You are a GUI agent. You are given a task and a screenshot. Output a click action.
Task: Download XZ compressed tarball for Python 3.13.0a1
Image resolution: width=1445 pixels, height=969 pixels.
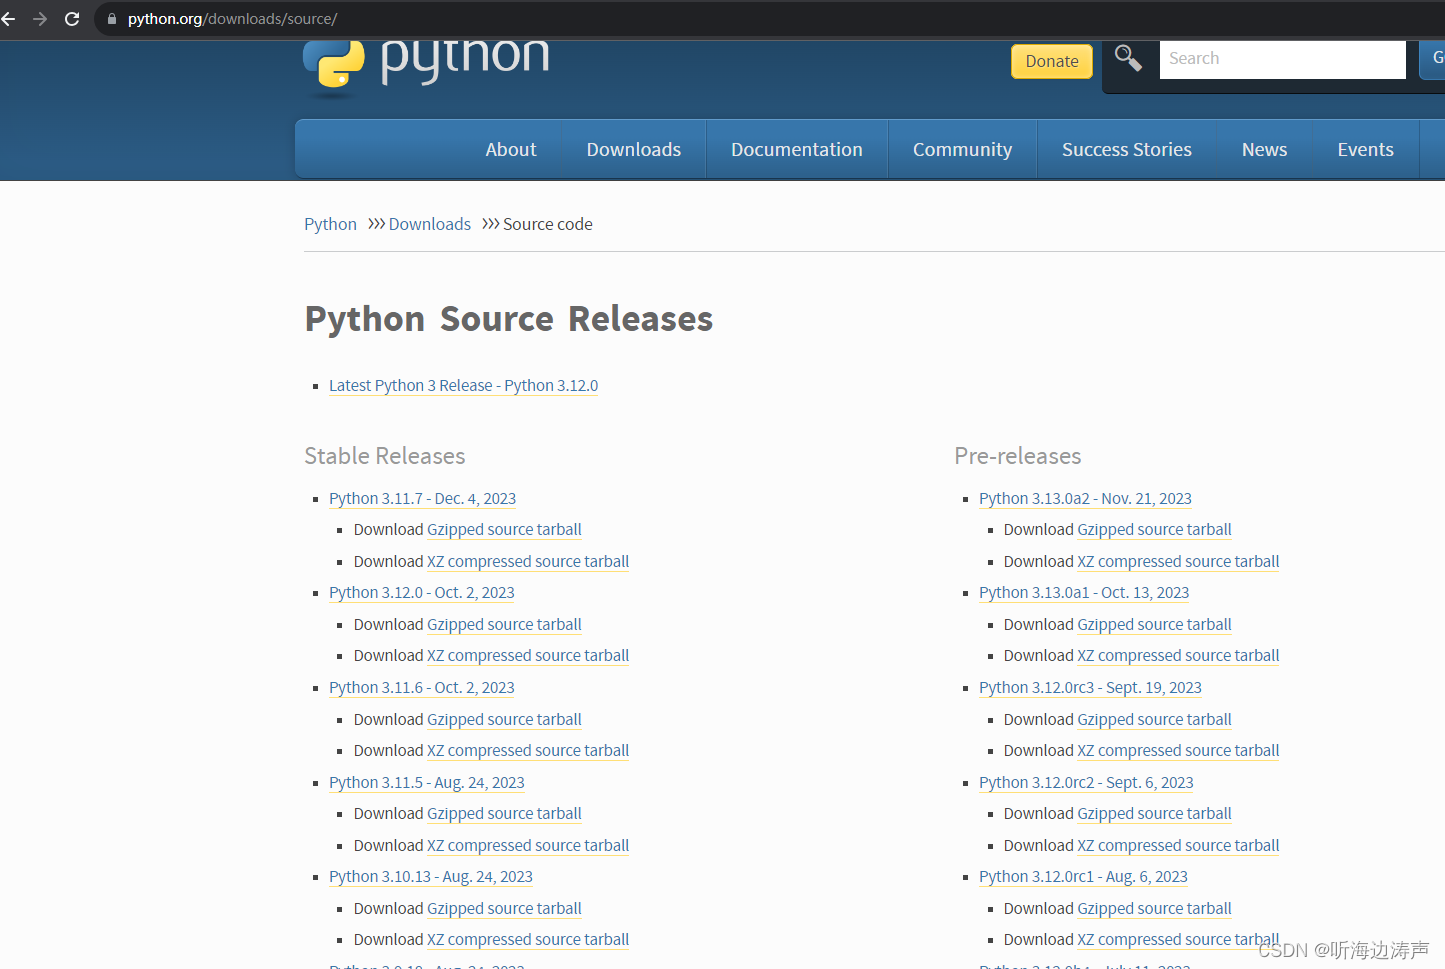pos(1178,655)
